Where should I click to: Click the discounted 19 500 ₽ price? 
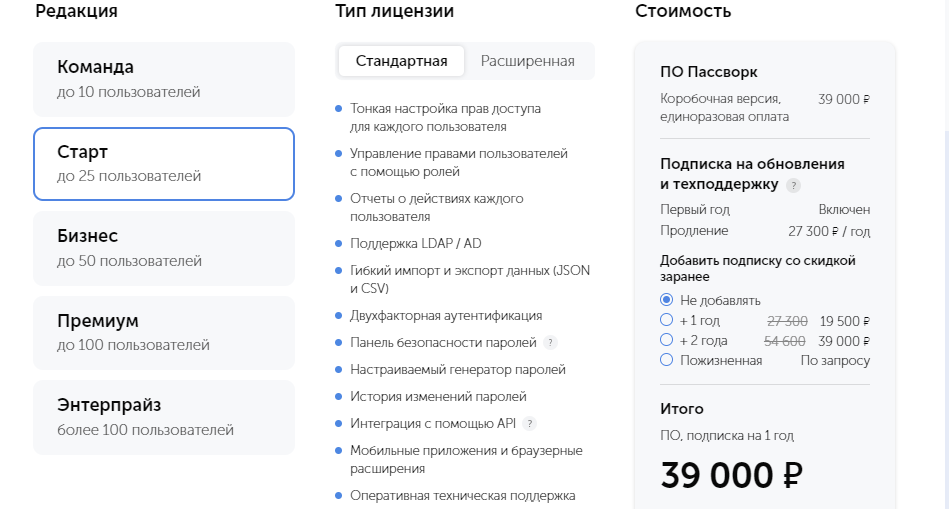point(845,321)
